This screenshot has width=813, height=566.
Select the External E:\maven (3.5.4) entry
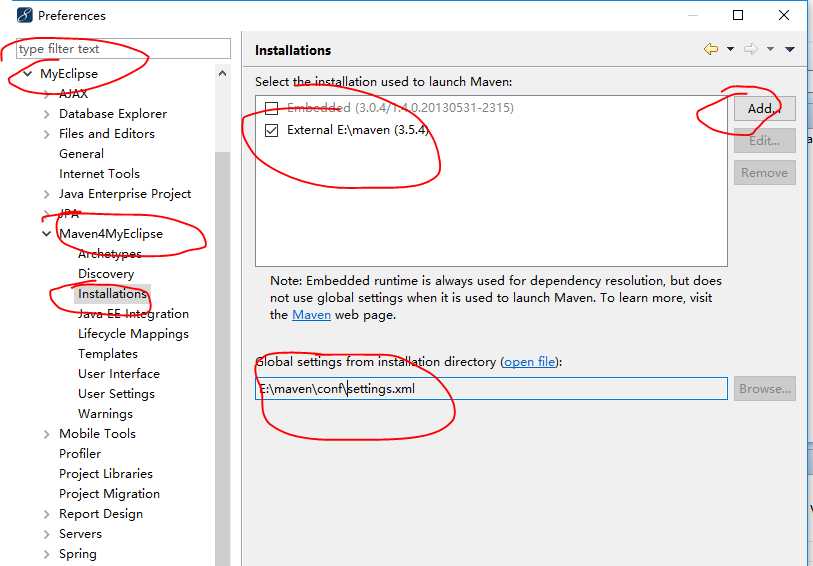[x=358, y=130]
